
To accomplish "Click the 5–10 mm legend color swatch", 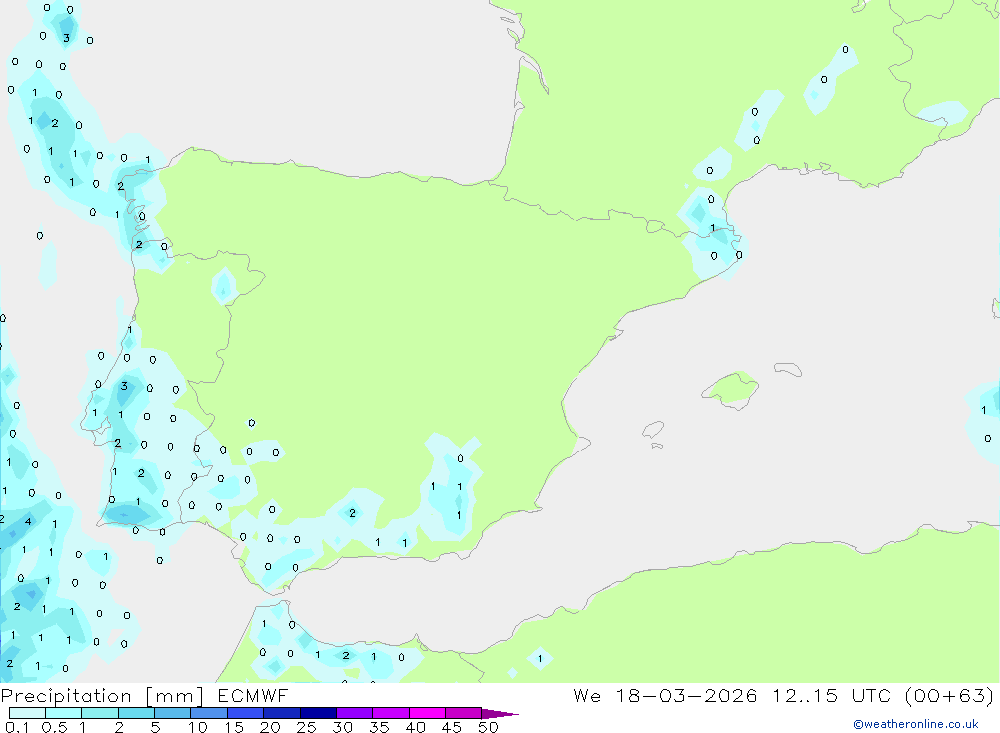I will coord(173,713).
